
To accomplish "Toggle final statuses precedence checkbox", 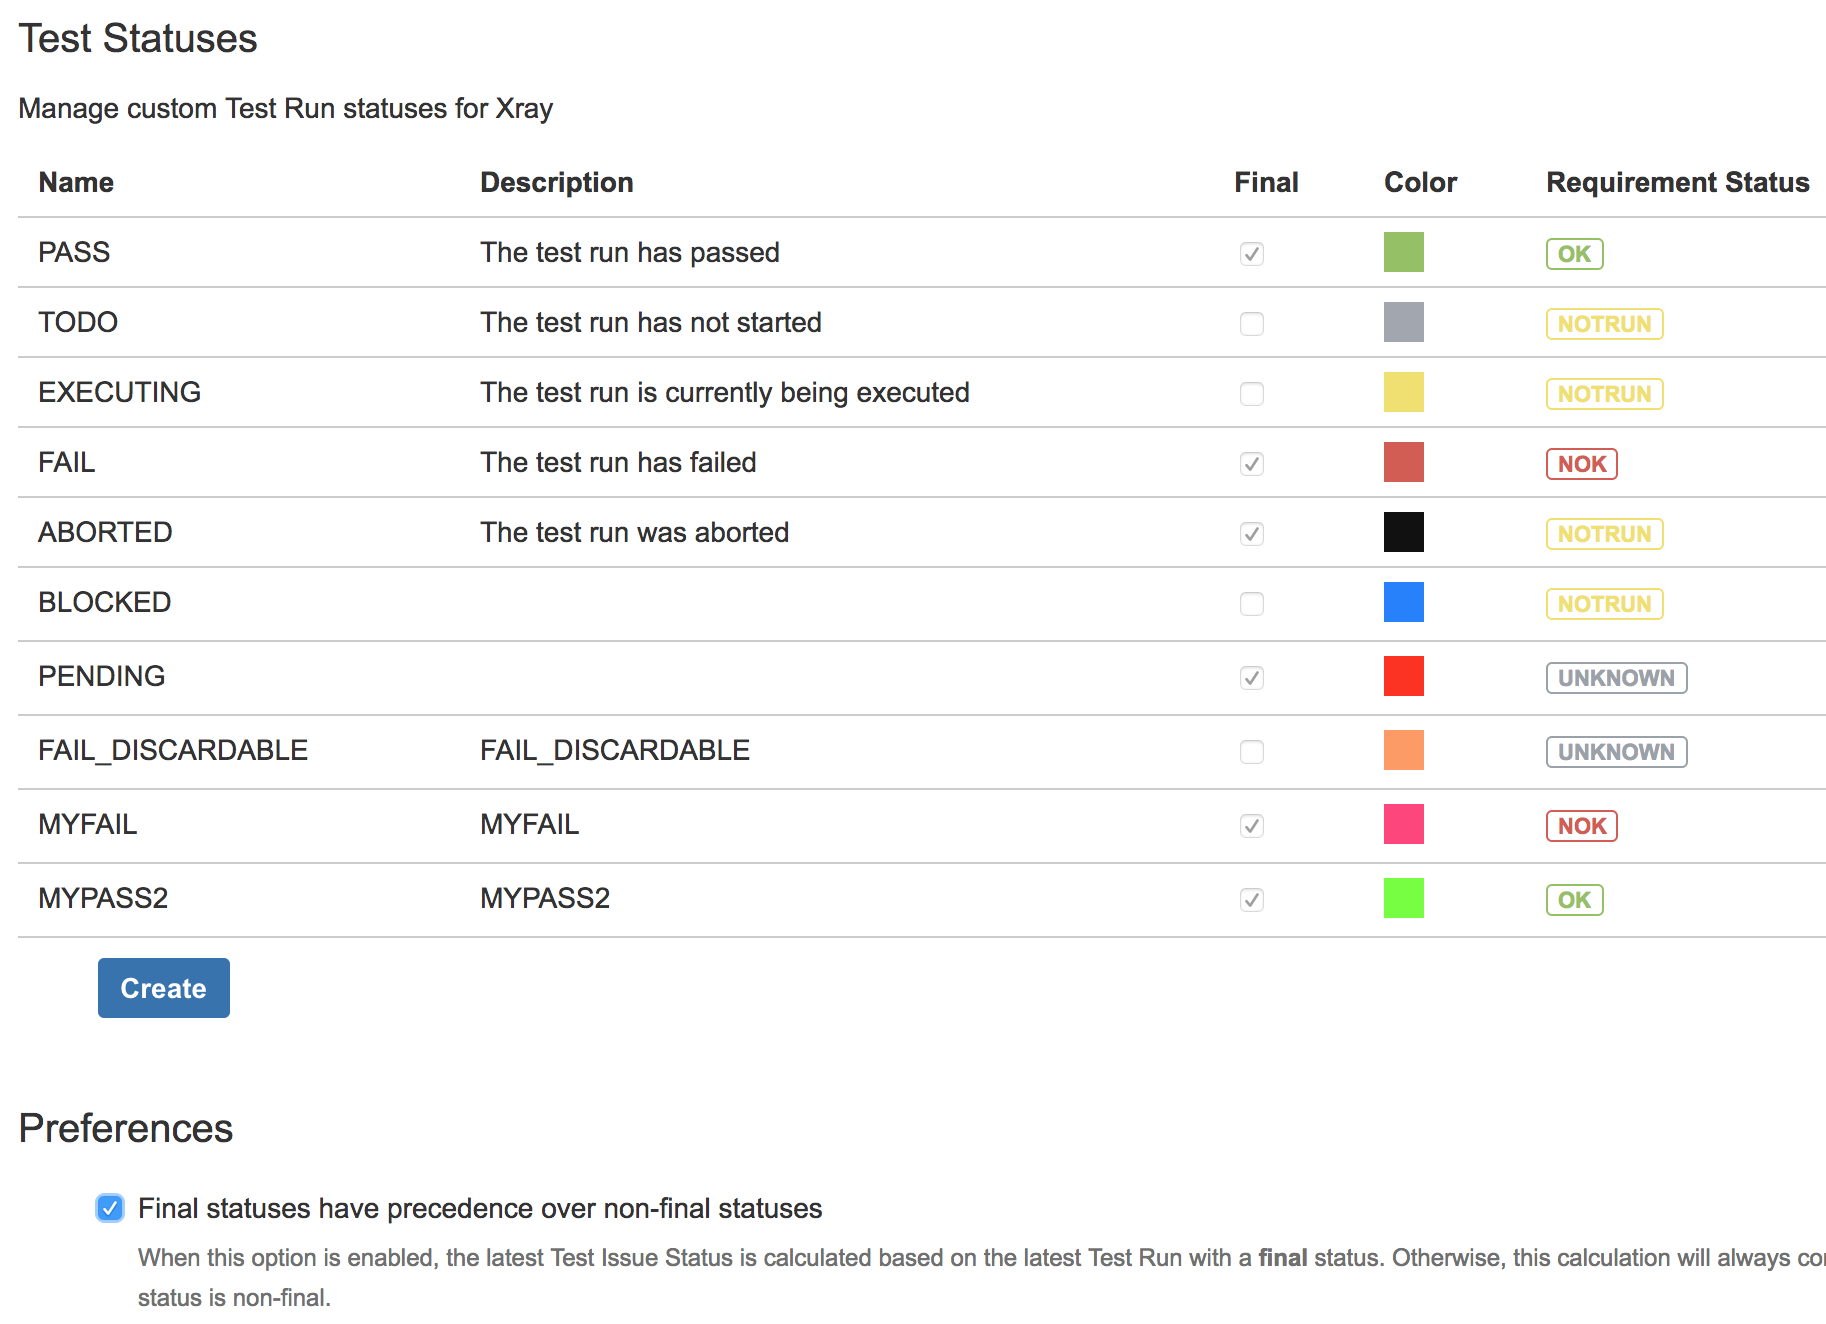I will click(x=110, y=1208).
